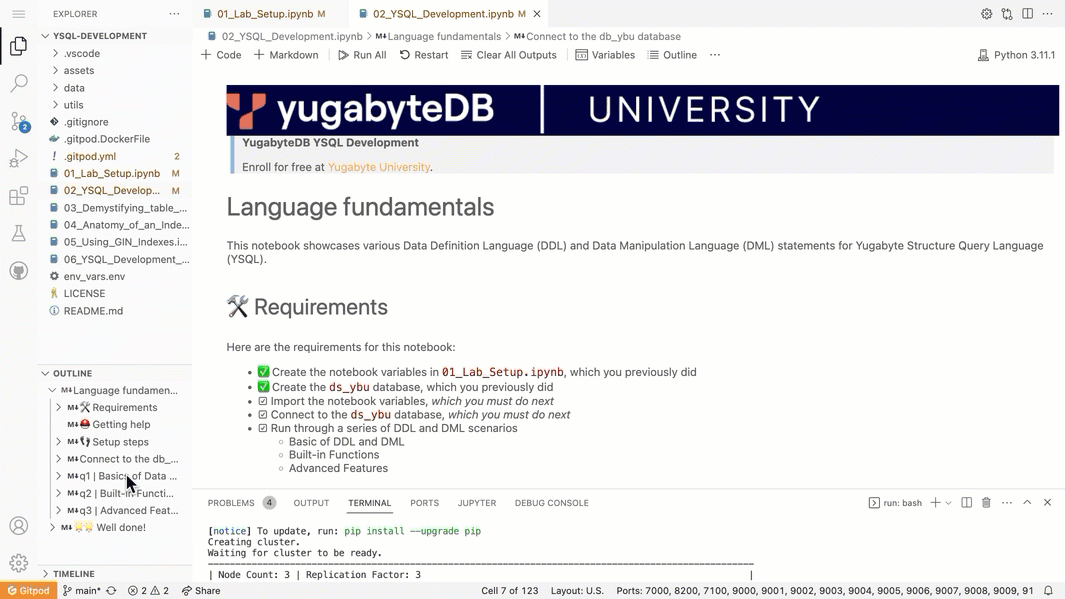Follow the Yugabyte University link
The height and width of the screenshot is (599, 1065).
379,167
